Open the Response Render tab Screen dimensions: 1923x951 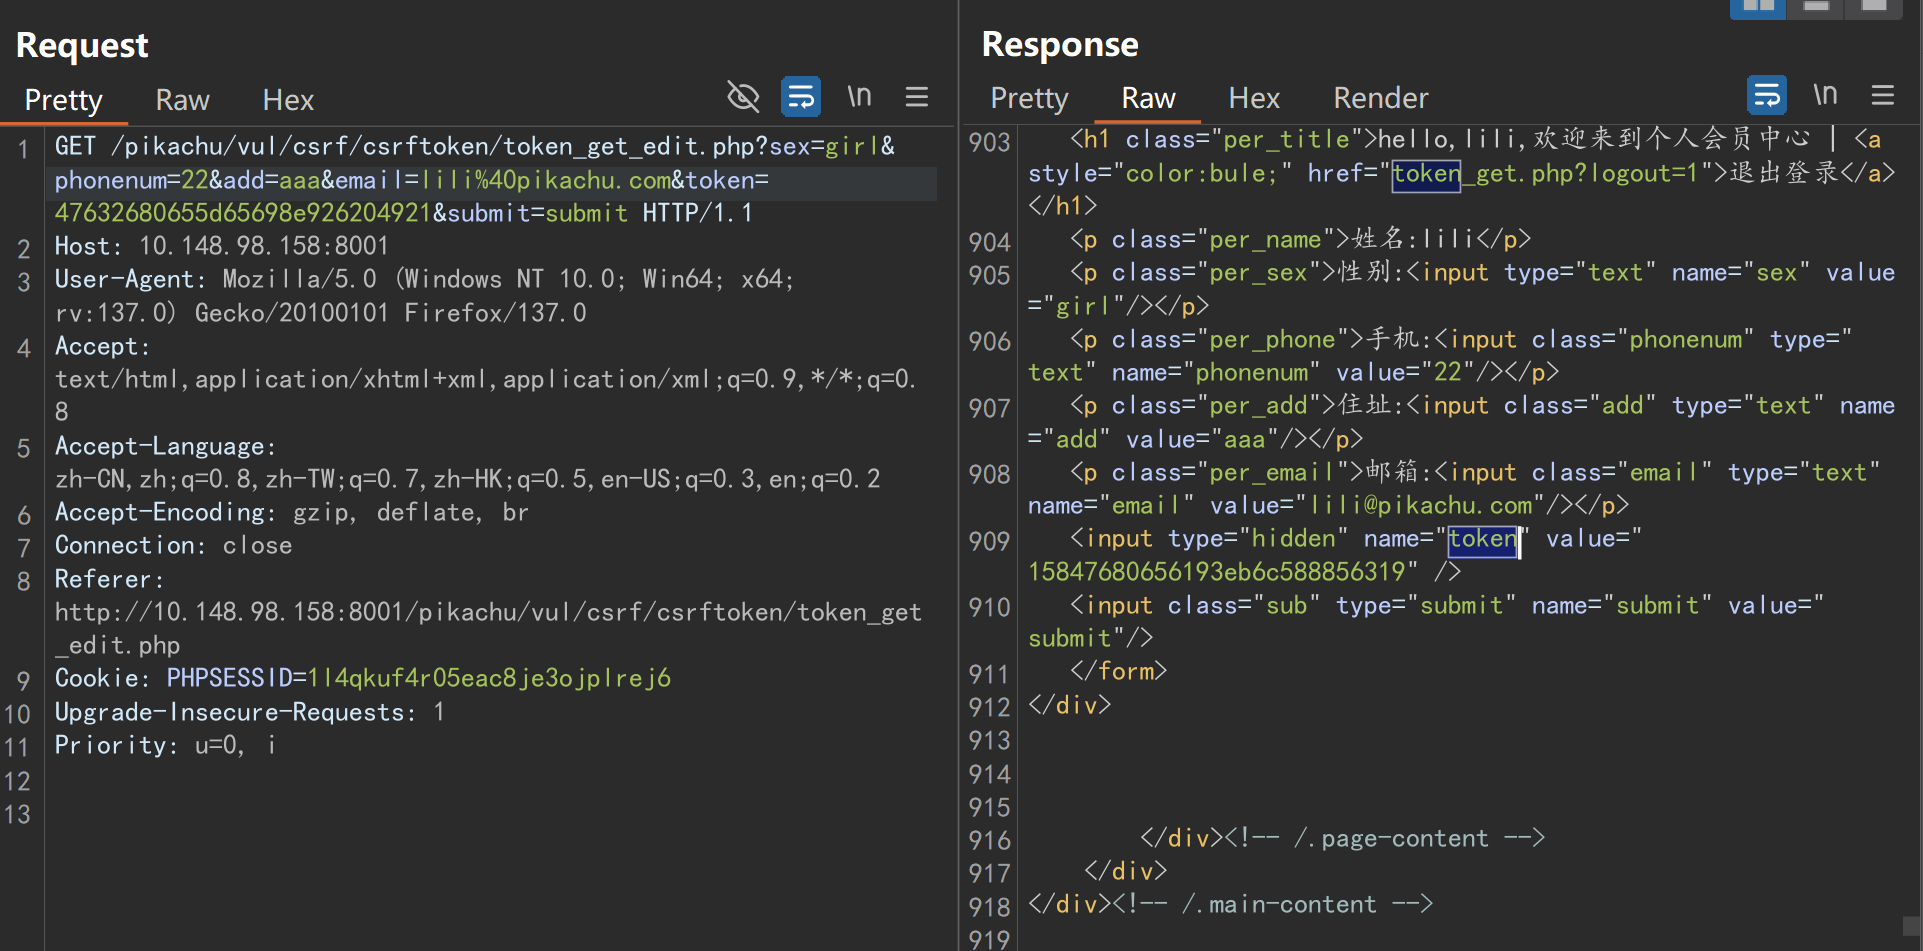[1380, 98]
